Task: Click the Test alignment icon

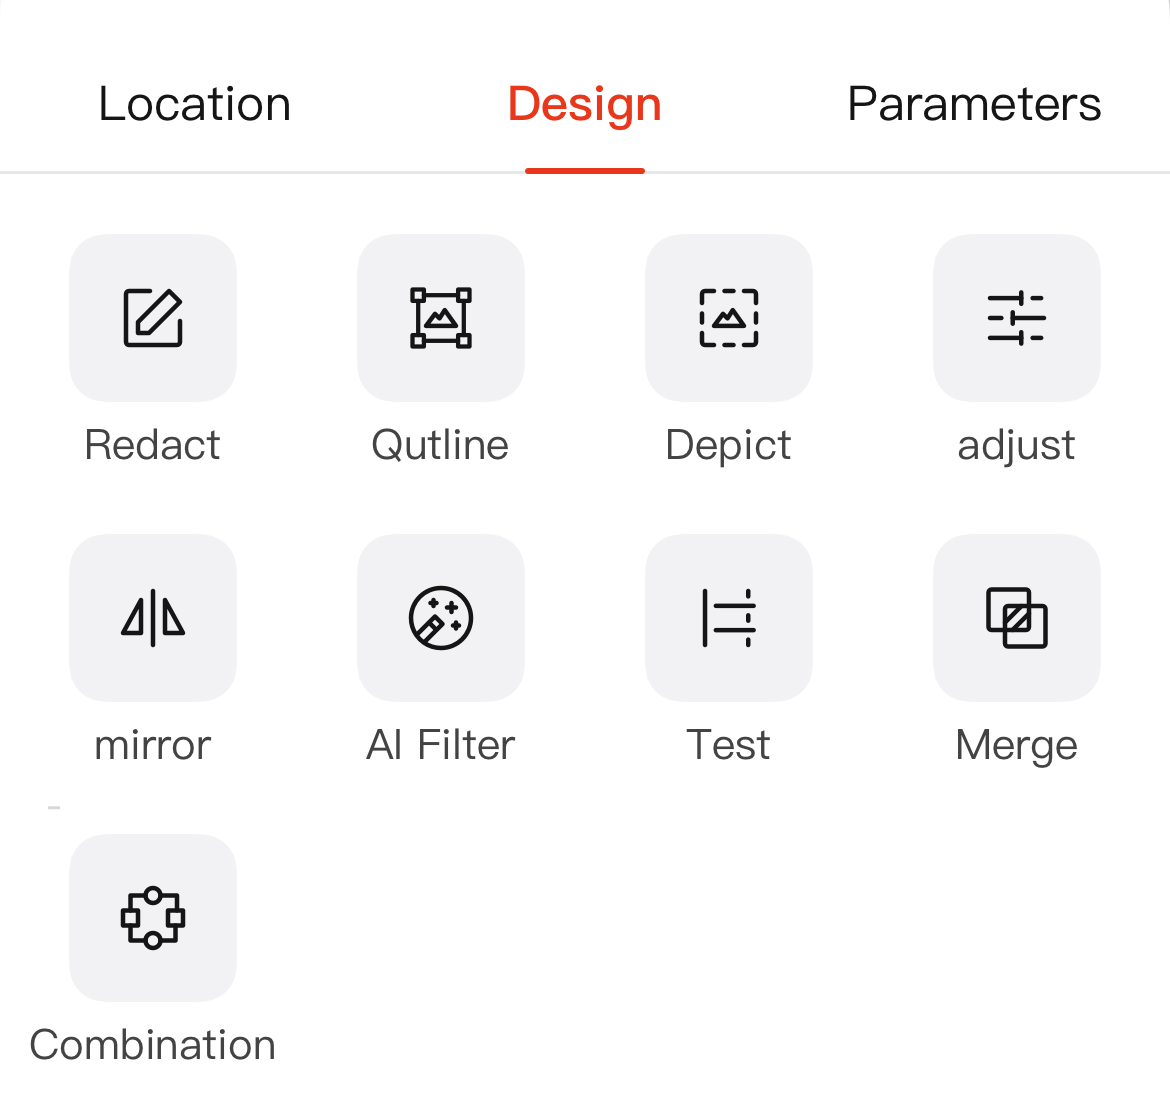Action: (x=729, y=618)
